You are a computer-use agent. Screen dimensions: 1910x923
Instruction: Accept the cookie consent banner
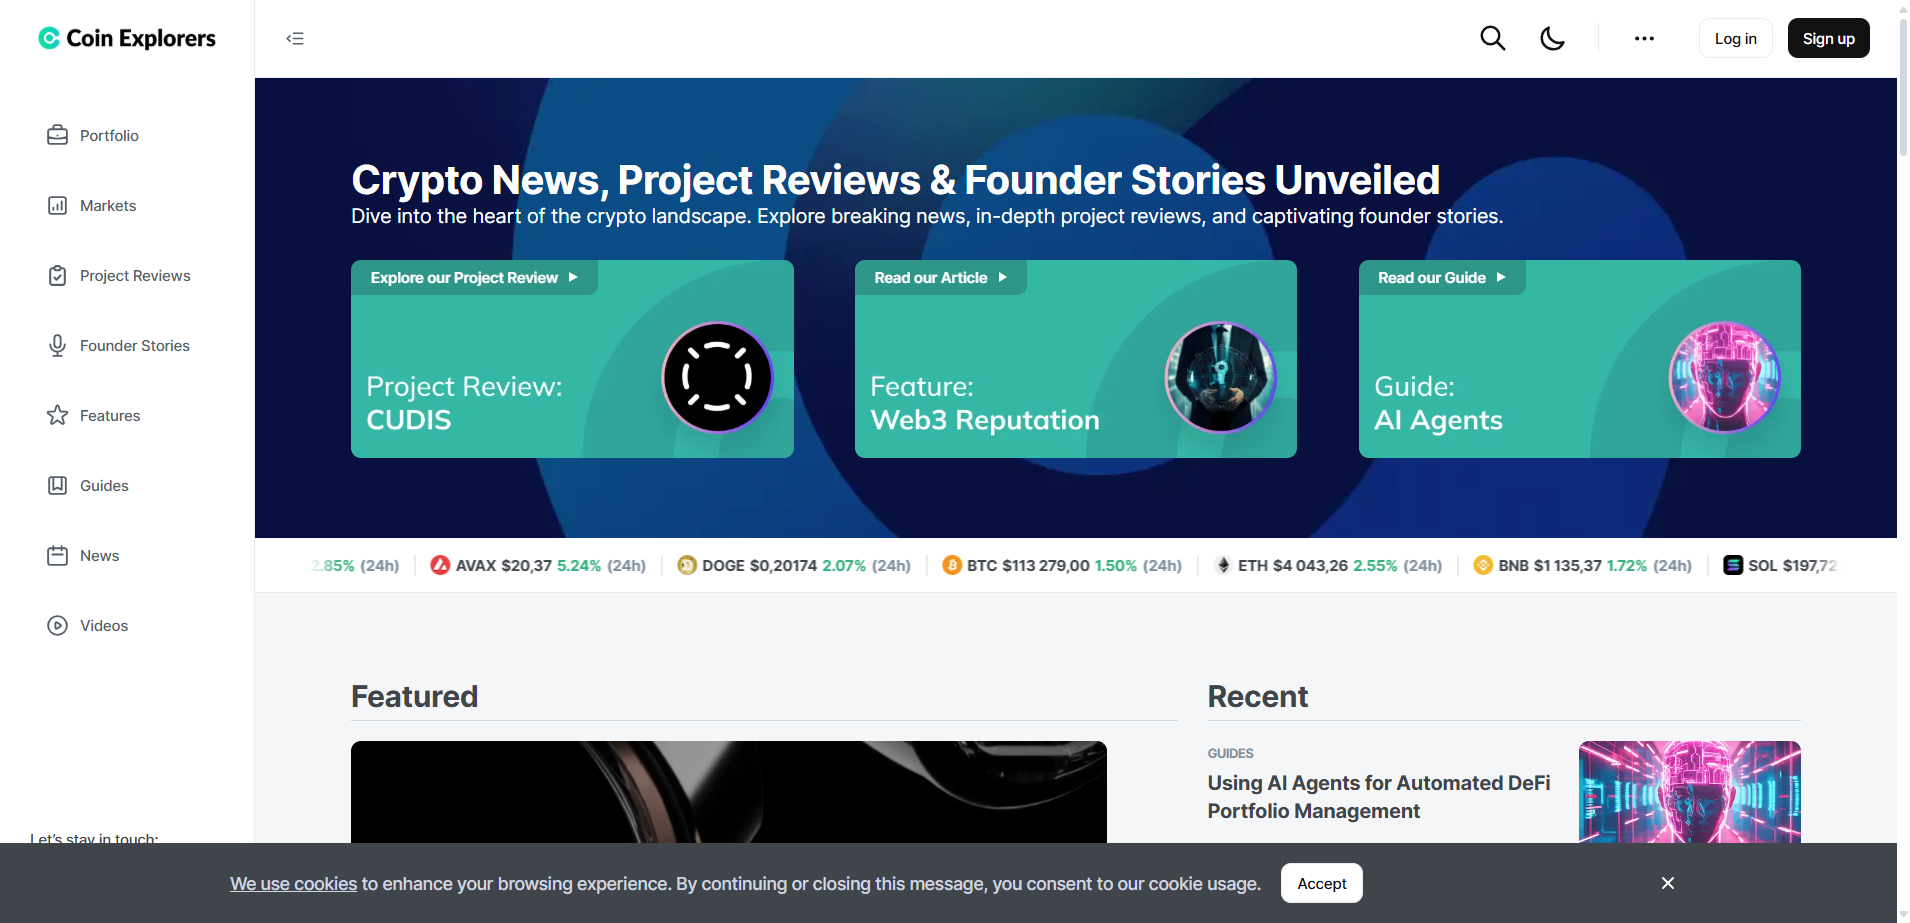(x=1321, y=883)
